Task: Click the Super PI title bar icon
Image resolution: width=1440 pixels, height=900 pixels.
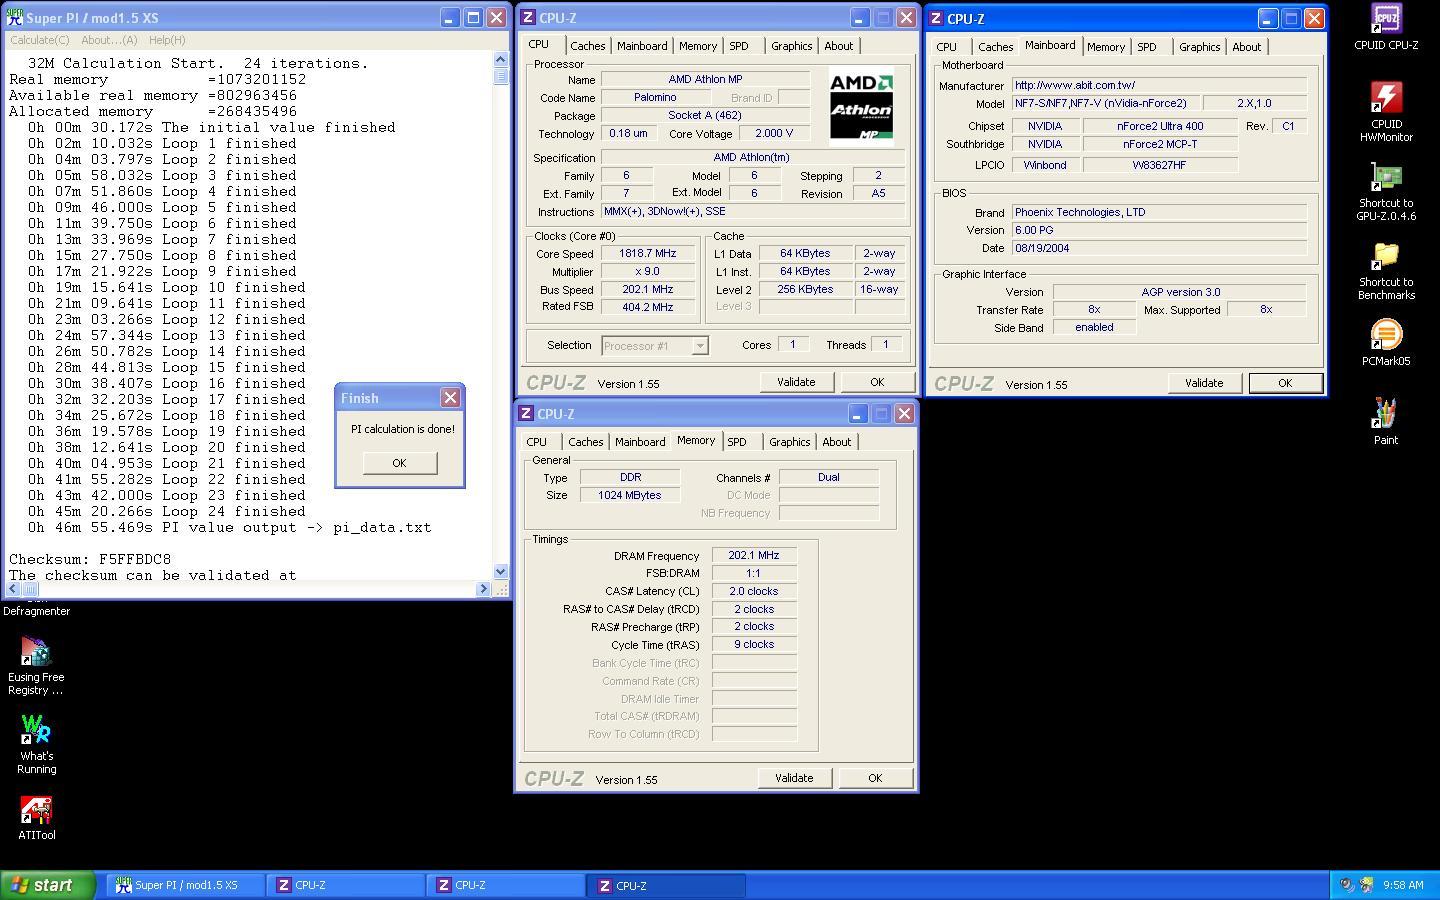Action: pyautogui.click(x=15, y=18)
